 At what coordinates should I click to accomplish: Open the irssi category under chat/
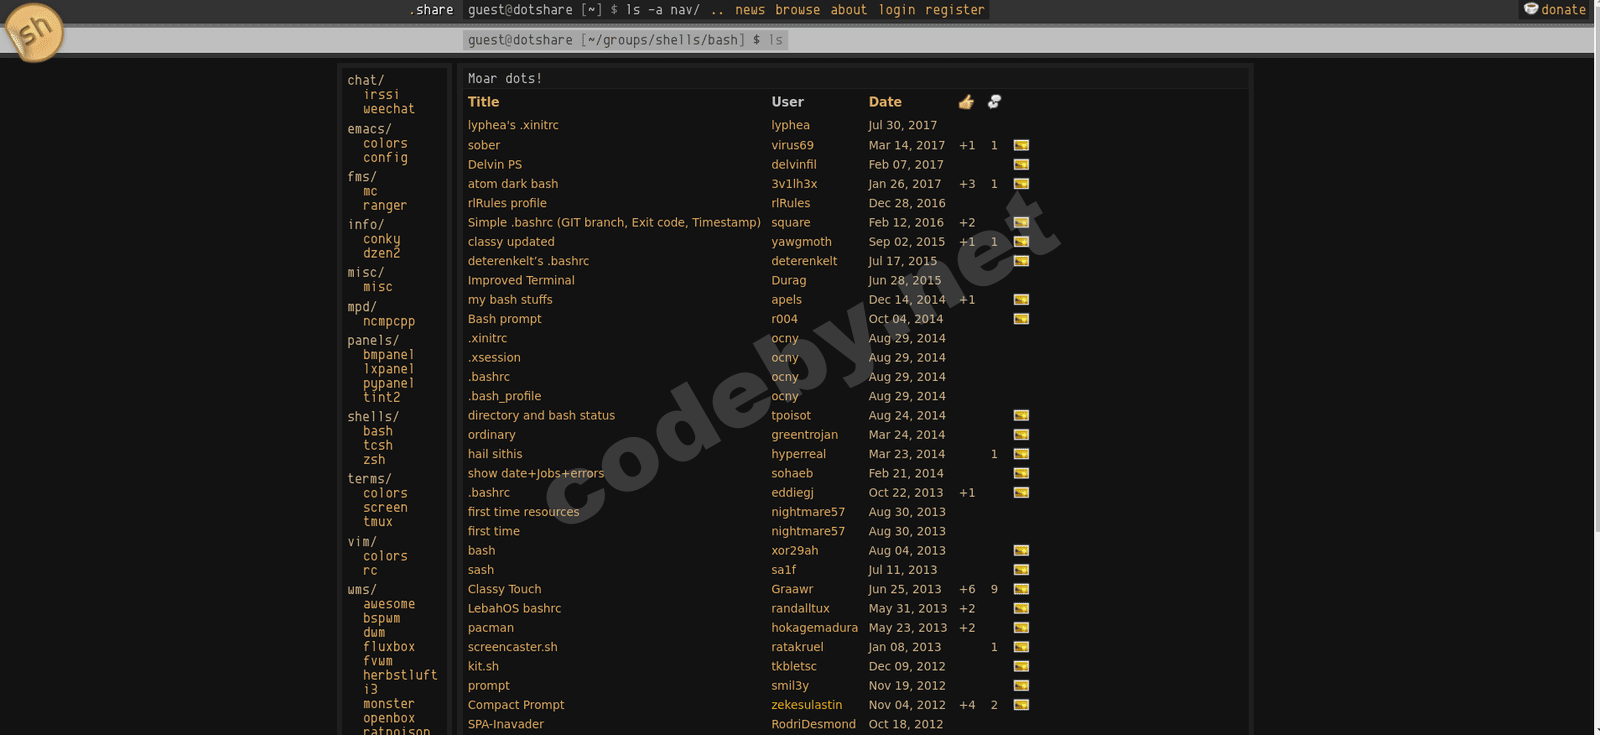[381, 95]
